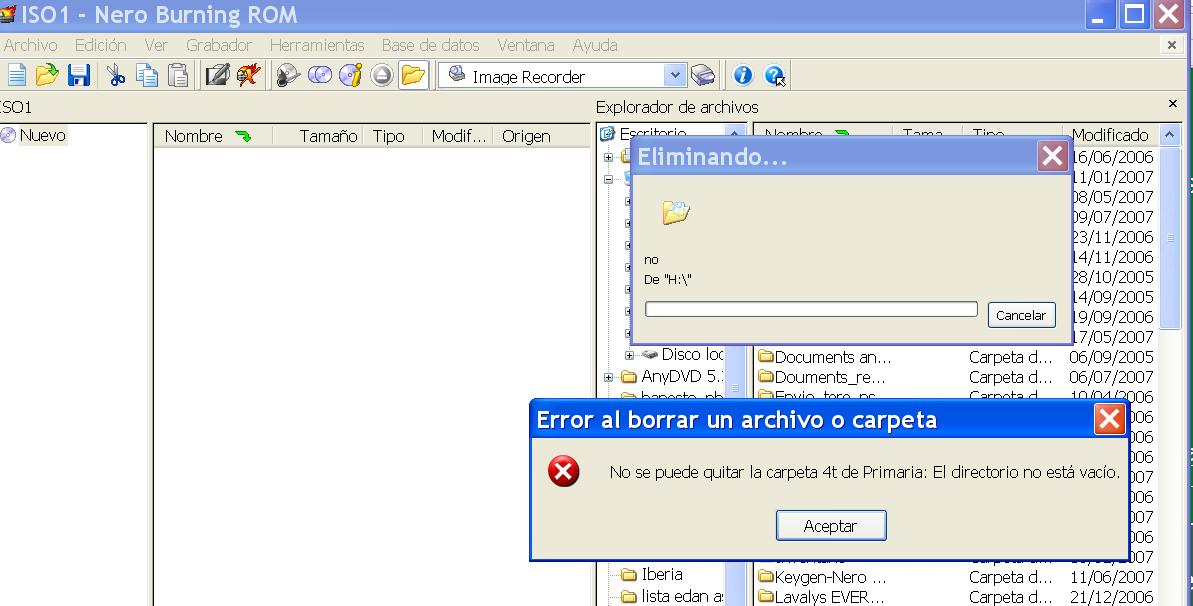The image size is (1193, 606).
Task: Click the Copy disc double-CD icon
Action: [320, 75]
